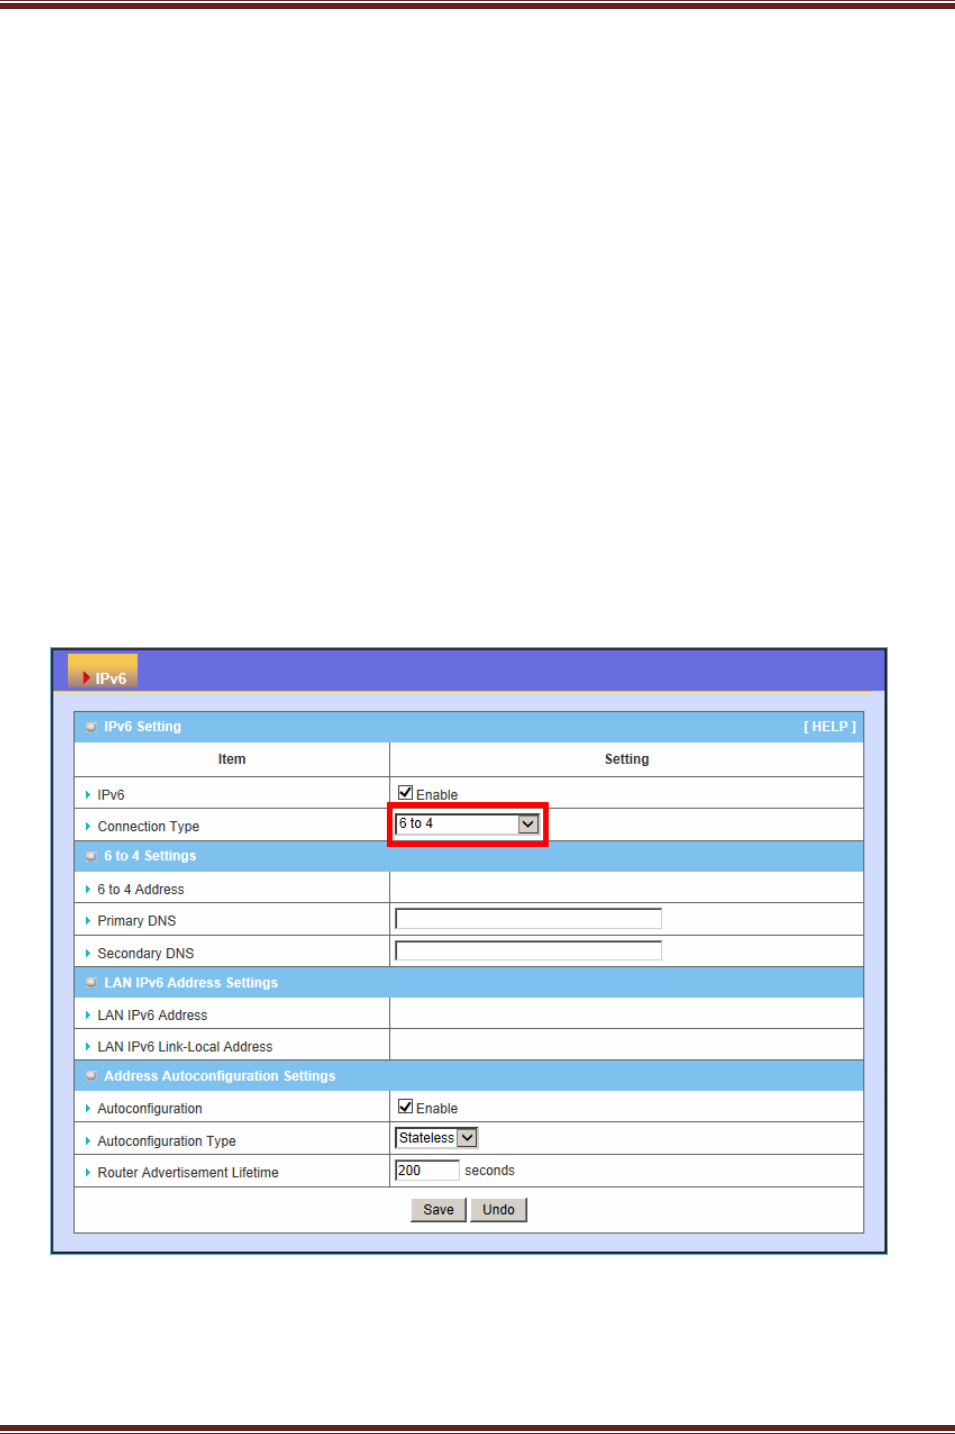Click the 'LAN IPv6 Link-Local Address' label
Viewport: 955px width, 1434px height.
[x=185, y=1047]
